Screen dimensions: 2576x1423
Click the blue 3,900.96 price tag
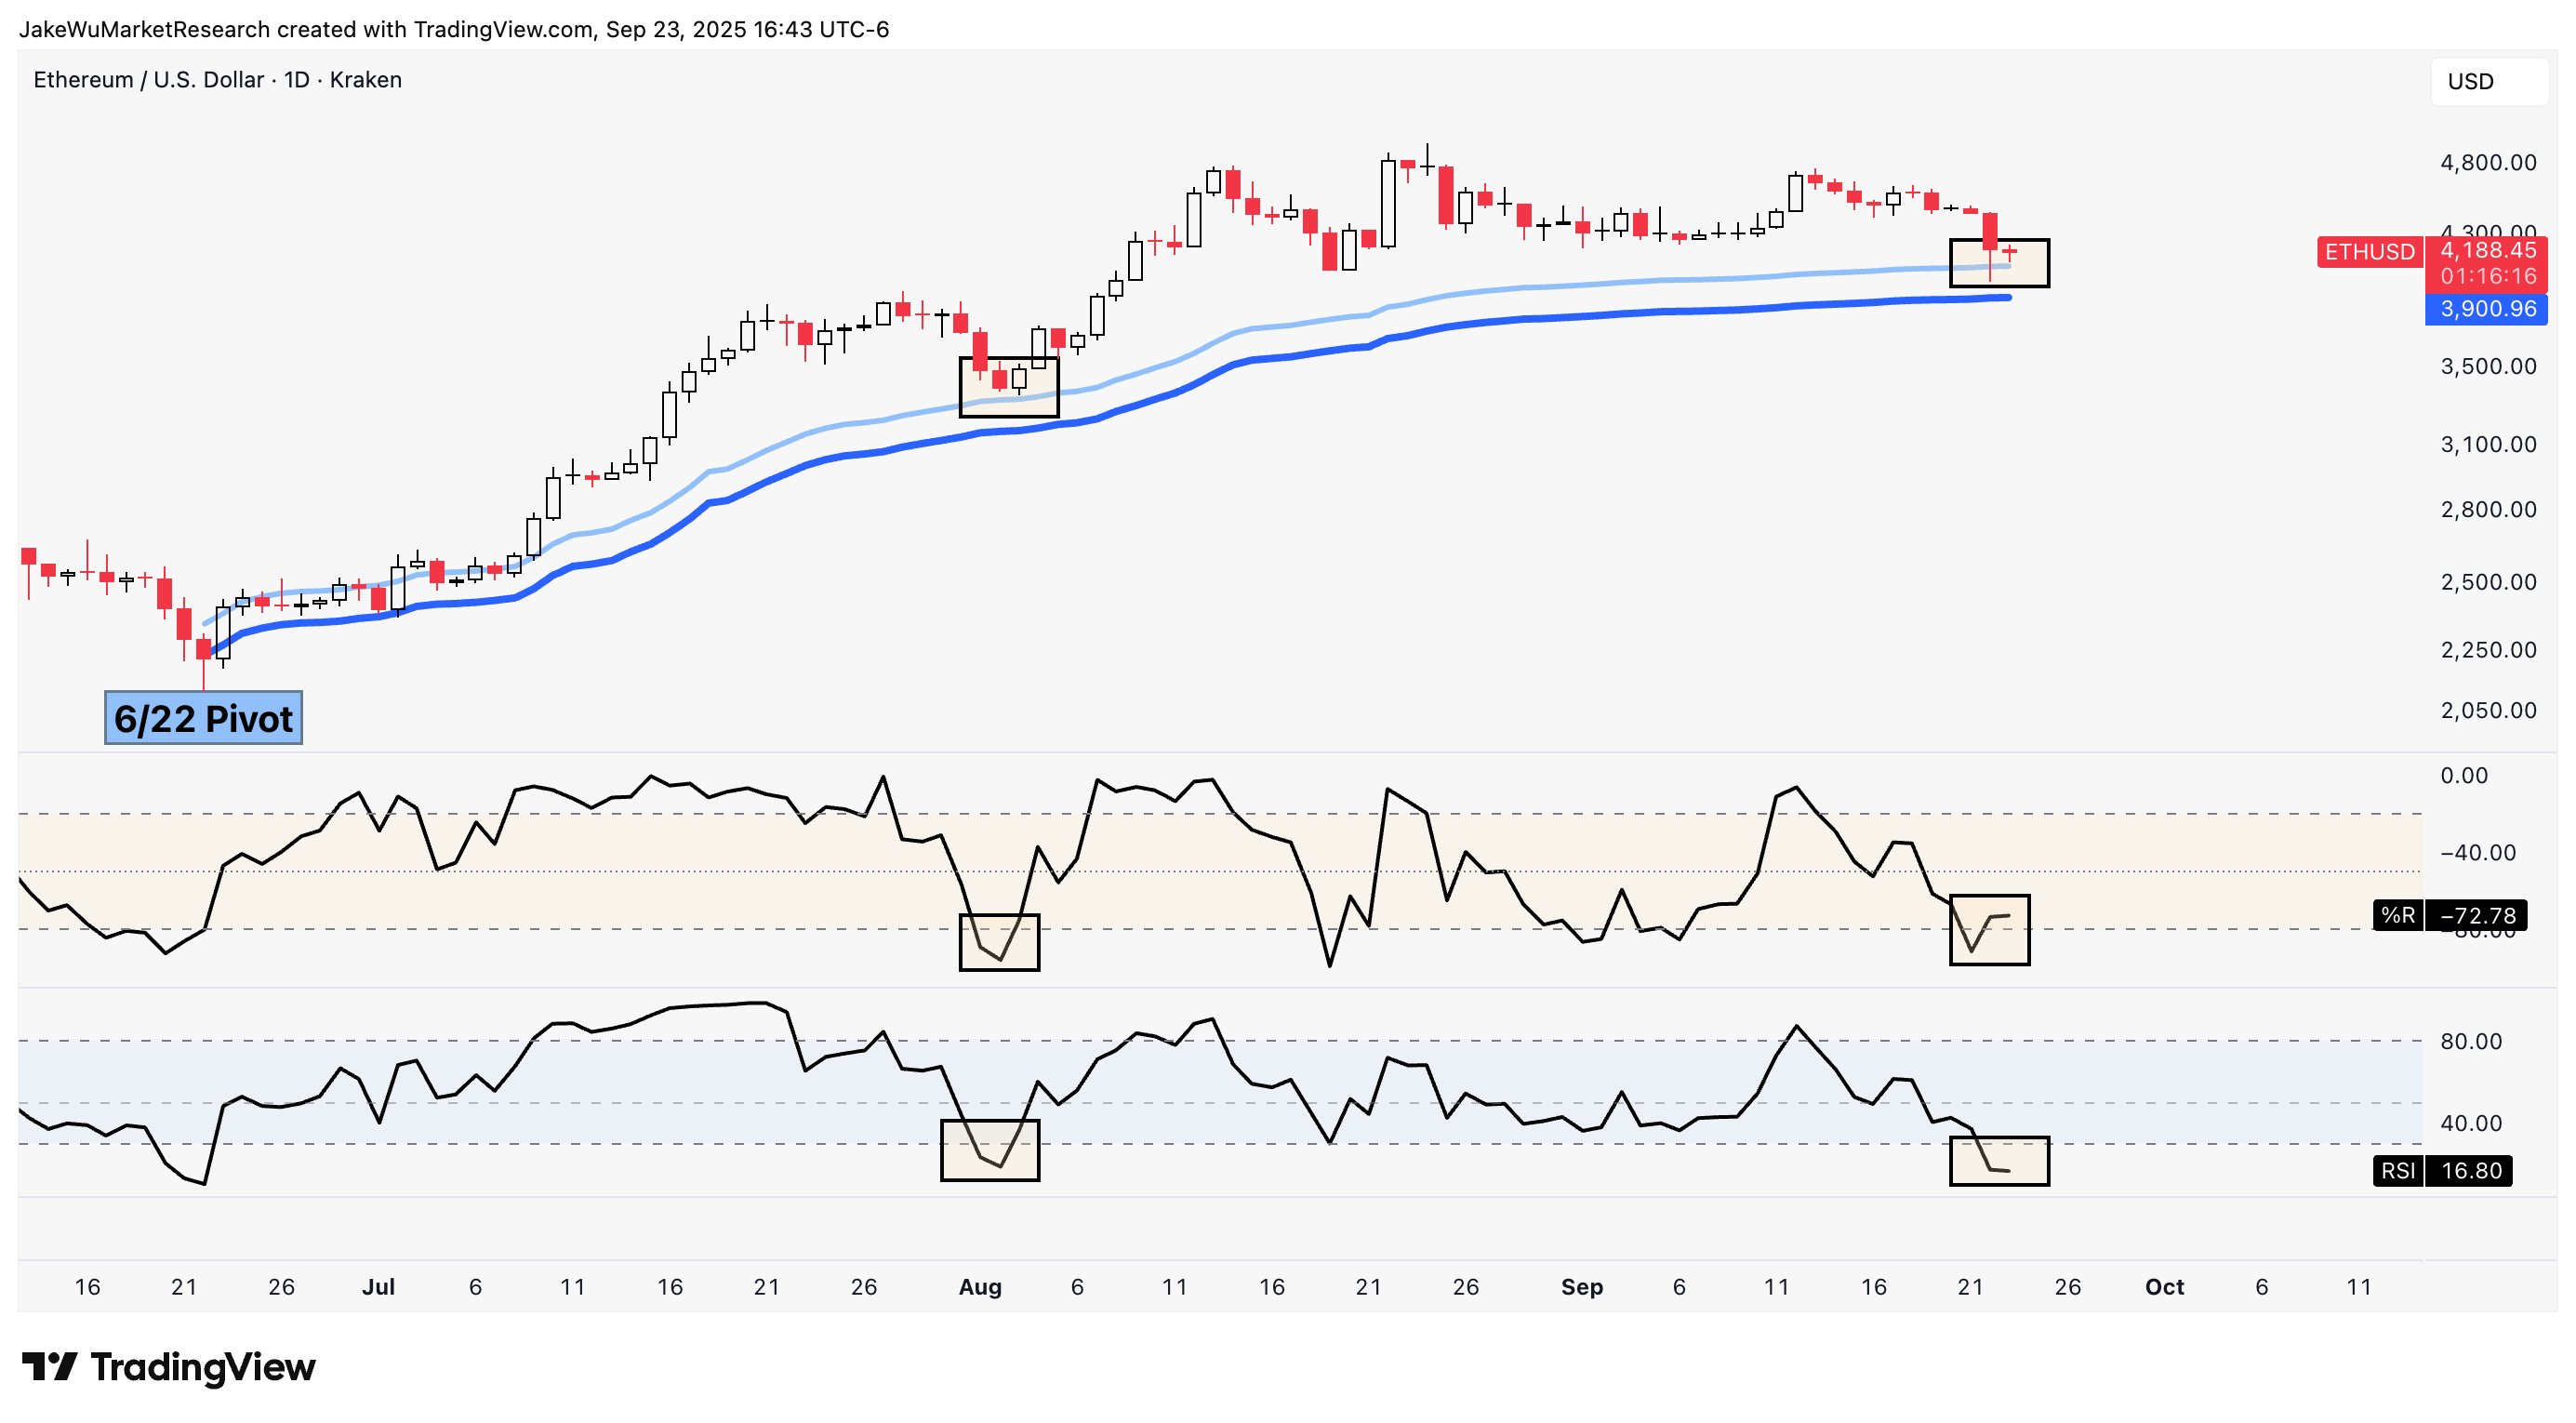point(2486,309)
